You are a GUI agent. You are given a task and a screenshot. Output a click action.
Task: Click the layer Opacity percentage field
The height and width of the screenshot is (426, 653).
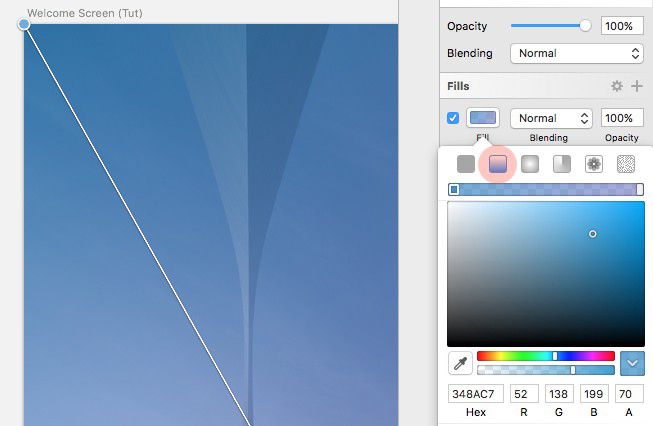pos(622,26)
